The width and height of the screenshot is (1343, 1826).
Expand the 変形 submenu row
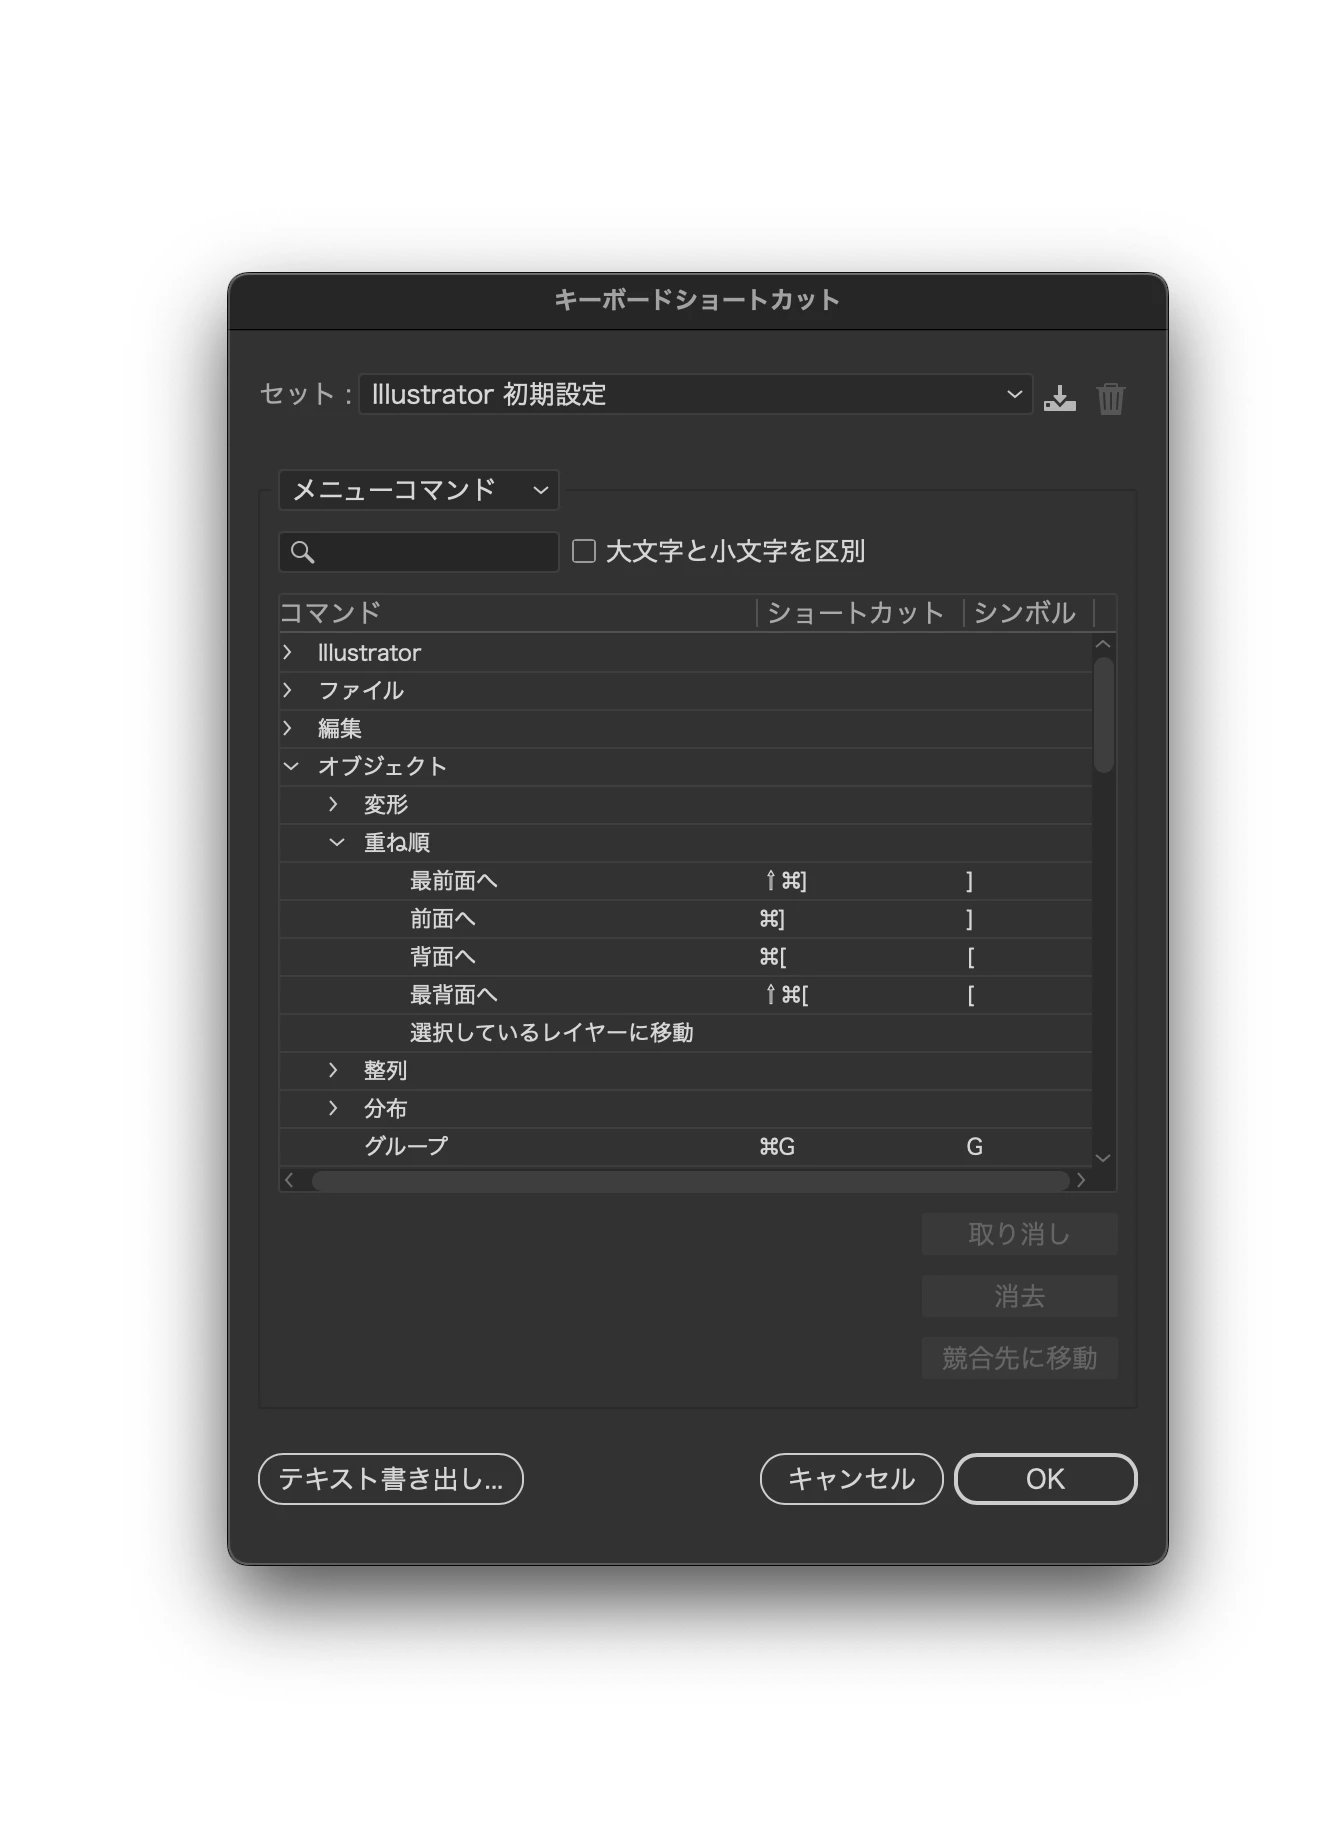click(333, 804)
